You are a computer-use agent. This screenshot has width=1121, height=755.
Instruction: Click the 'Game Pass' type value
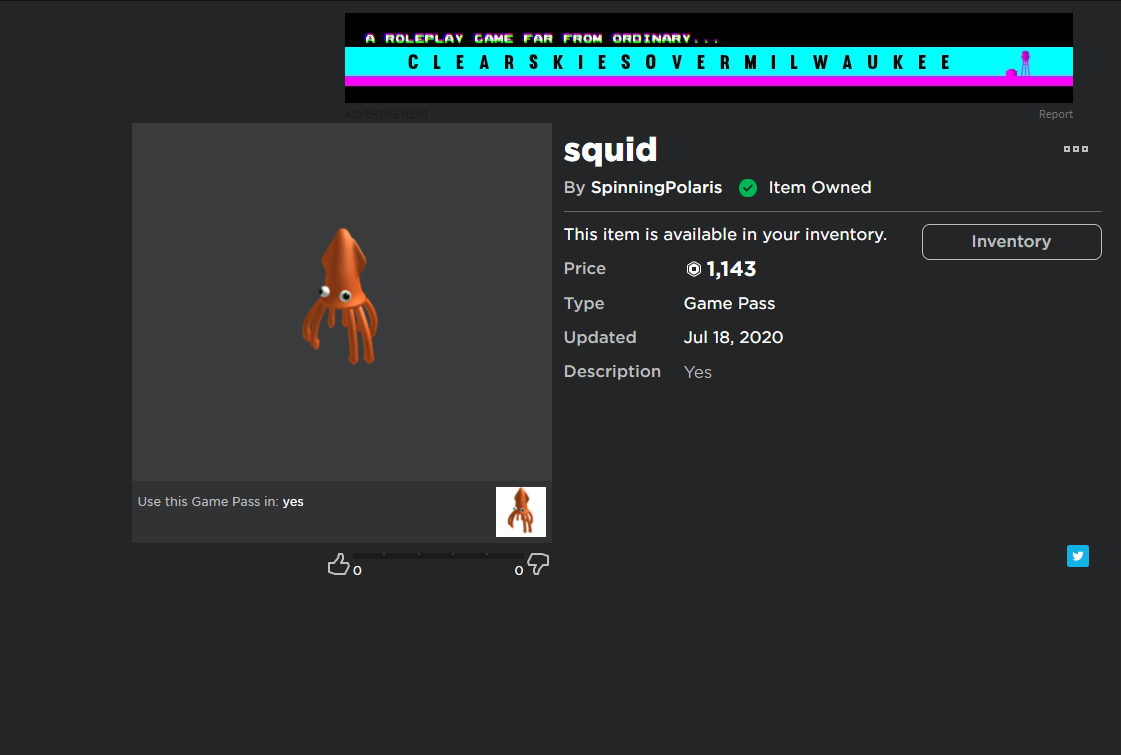pos(729,303)
